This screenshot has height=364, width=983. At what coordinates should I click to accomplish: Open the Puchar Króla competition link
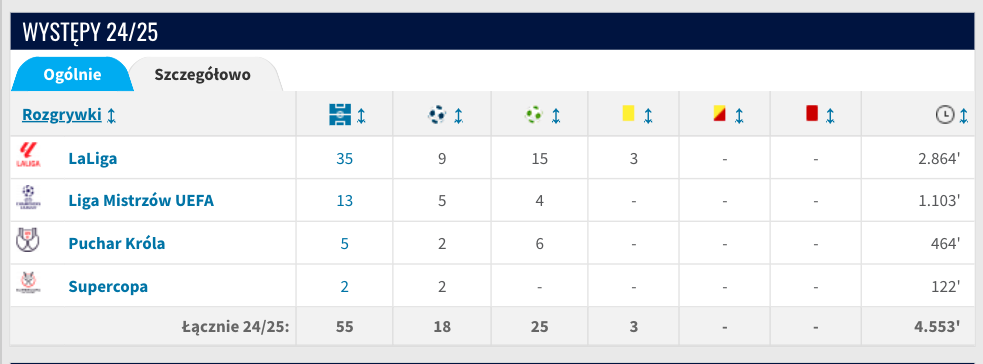pyautogui.click(x=117, y=243)
